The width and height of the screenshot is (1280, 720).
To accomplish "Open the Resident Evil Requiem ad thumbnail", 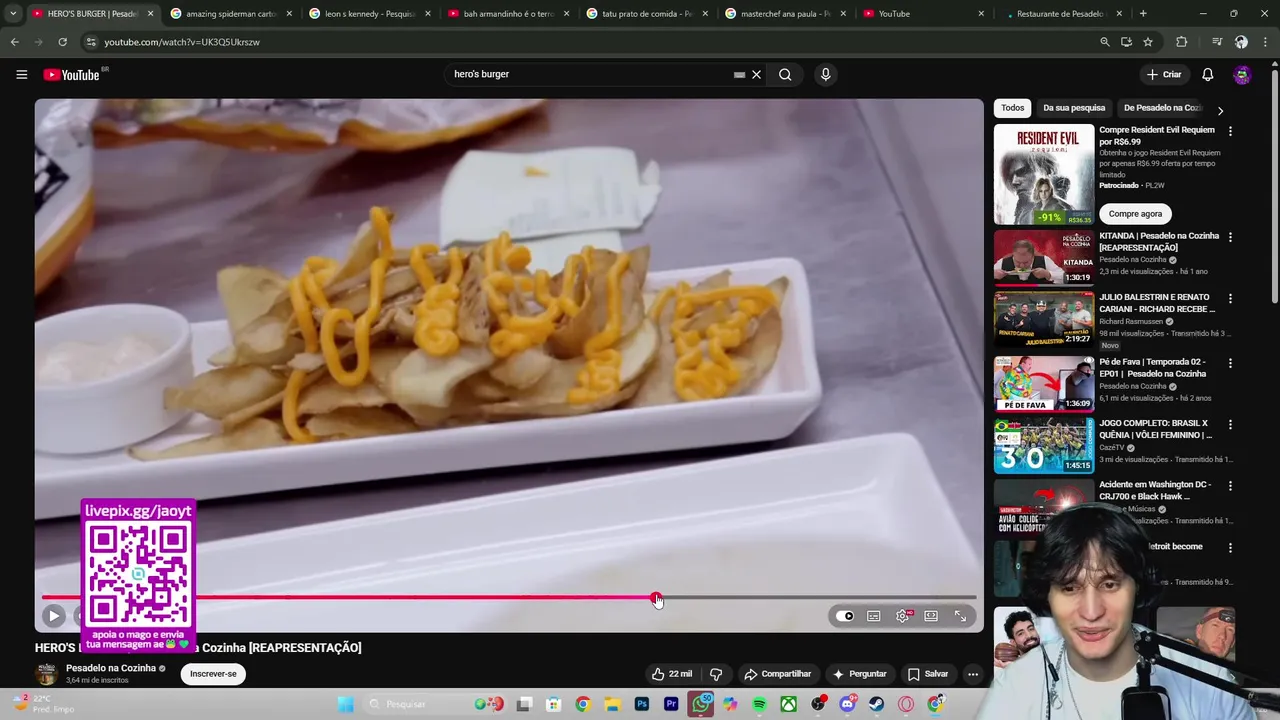I will click(x=1044, y=174).
